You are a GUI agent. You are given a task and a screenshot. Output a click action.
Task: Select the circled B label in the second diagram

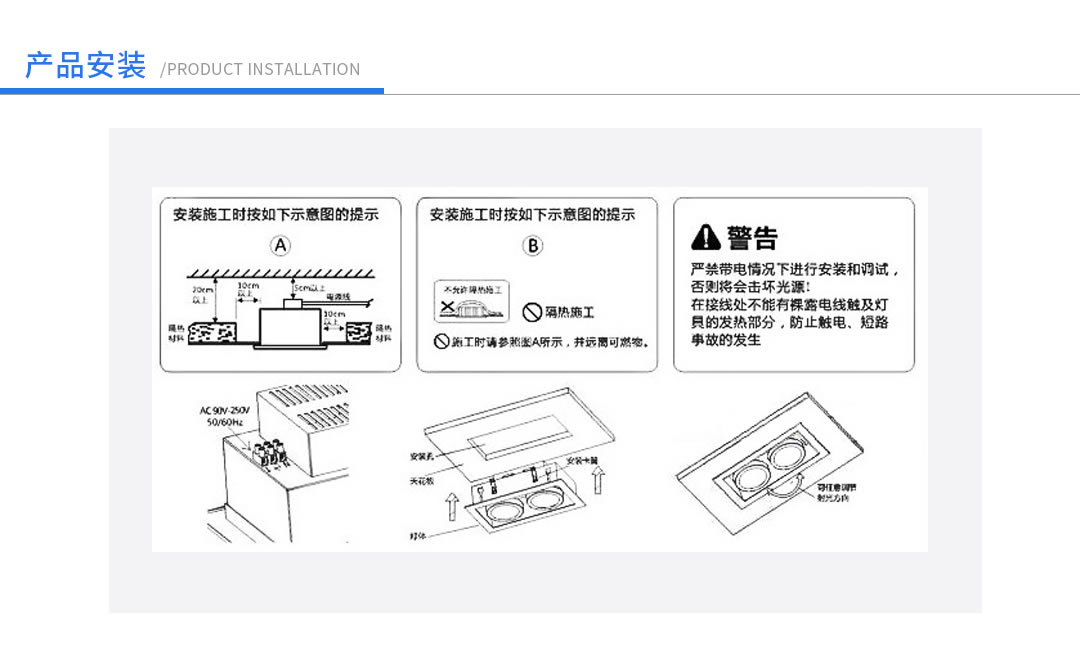click(533, 244)
